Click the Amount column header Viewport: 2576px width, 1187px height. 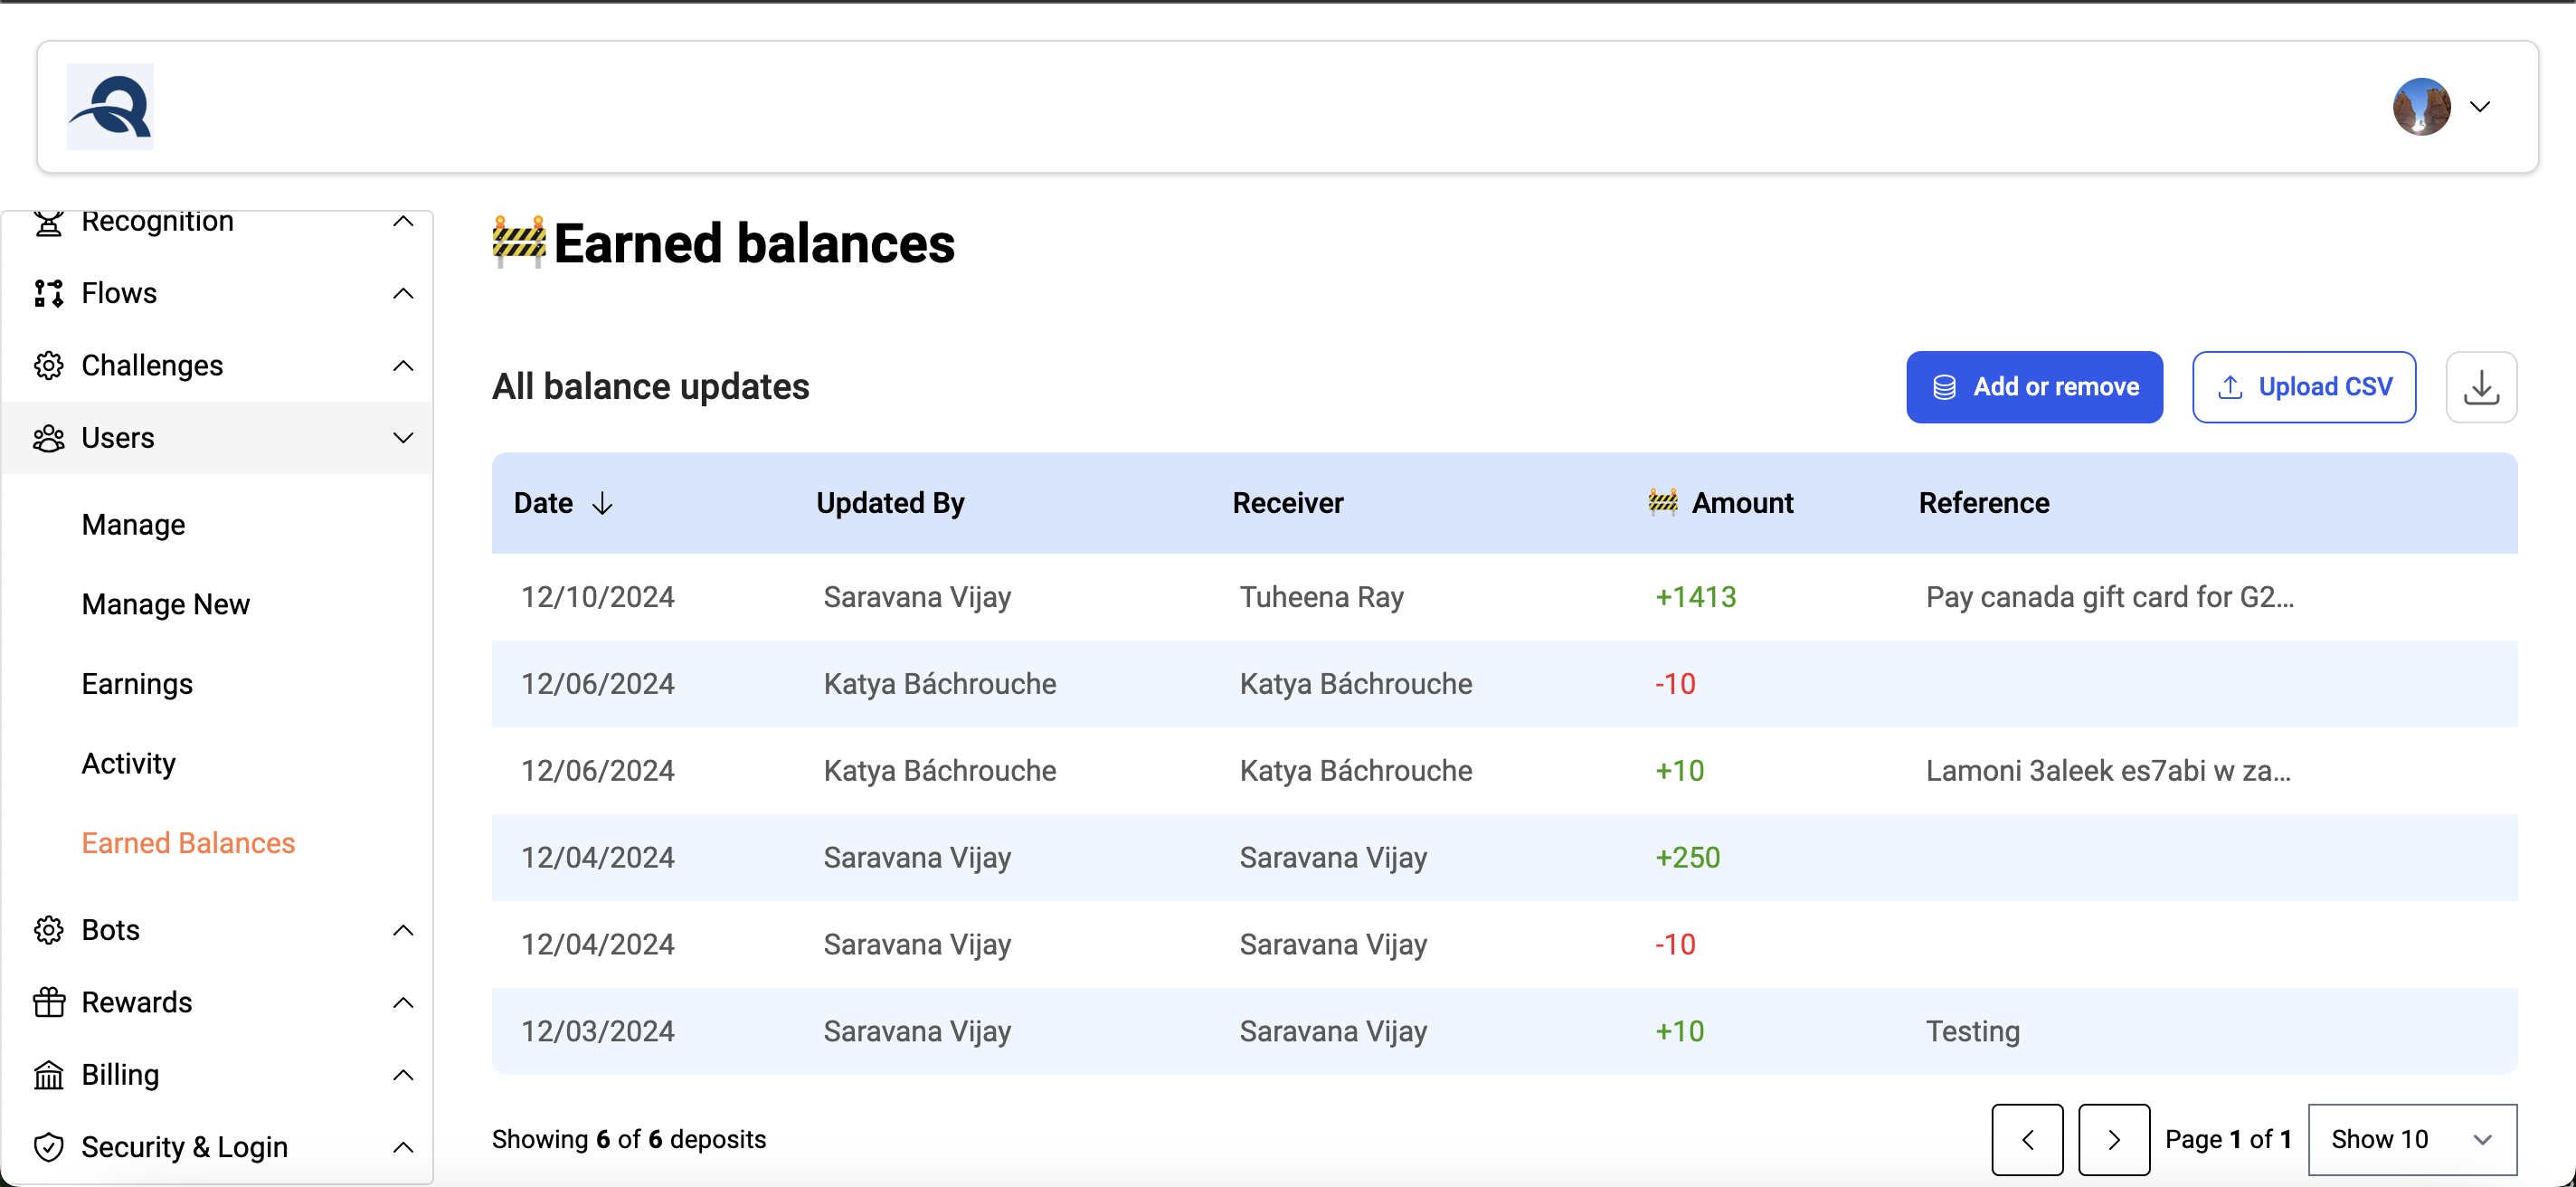(x=1742, y=503)
